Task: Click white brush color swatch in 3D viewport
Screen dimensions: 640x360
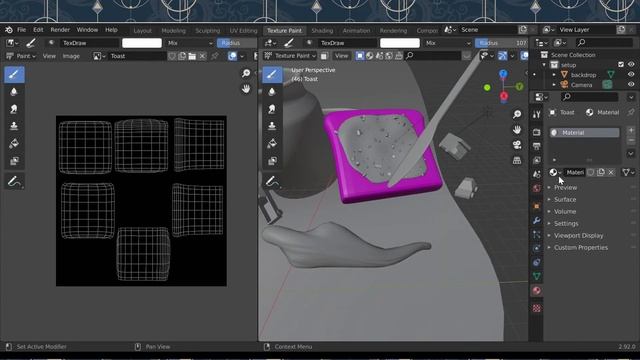Action: pos(400,43)
